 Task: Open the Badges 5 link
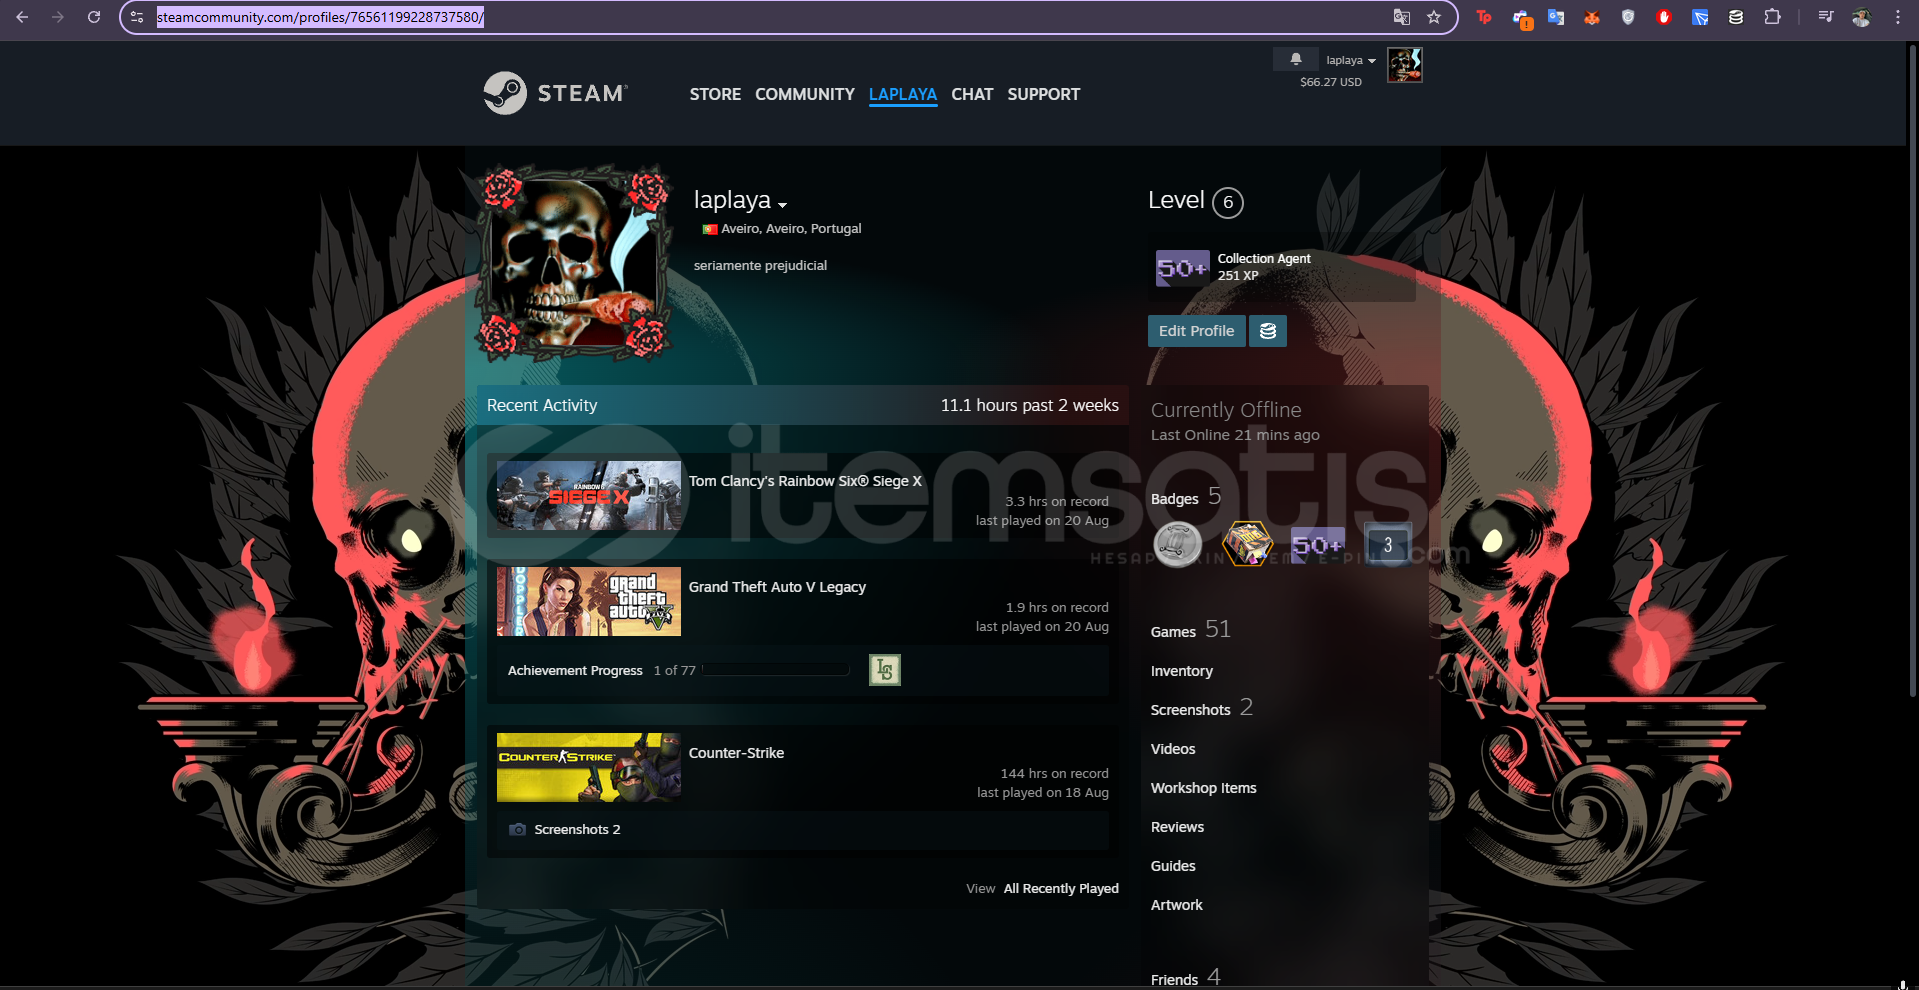pos(1186,497)
